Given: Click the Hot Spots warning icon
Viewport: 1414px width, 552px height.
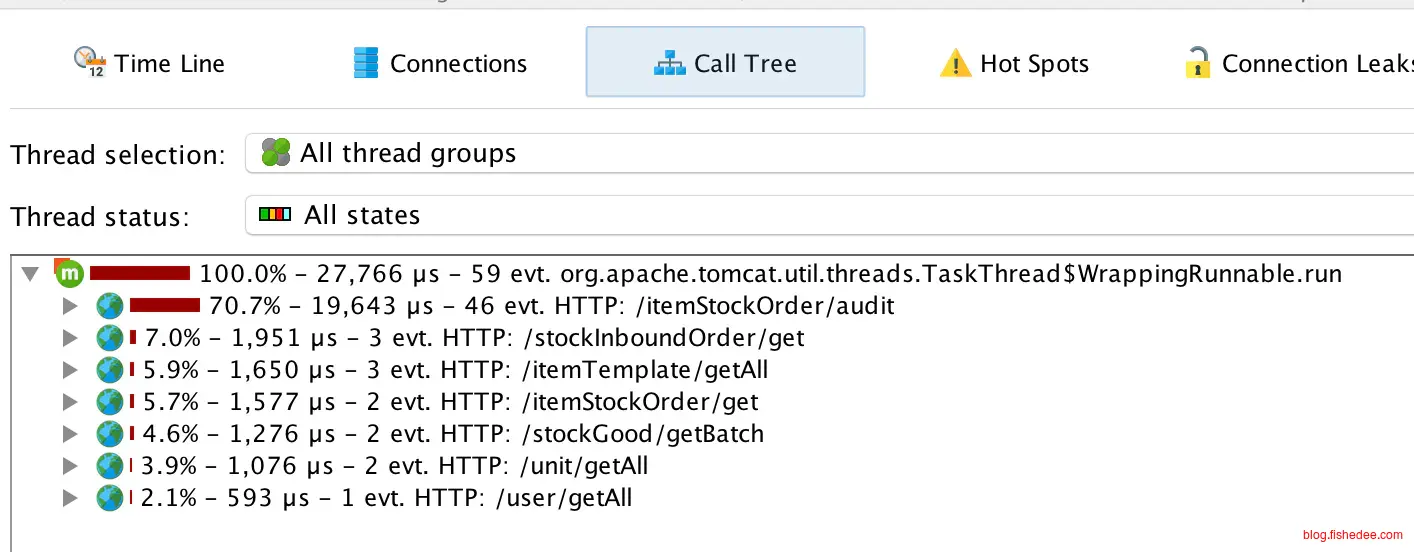Looking at the screenshot, I should click(956, 64).
